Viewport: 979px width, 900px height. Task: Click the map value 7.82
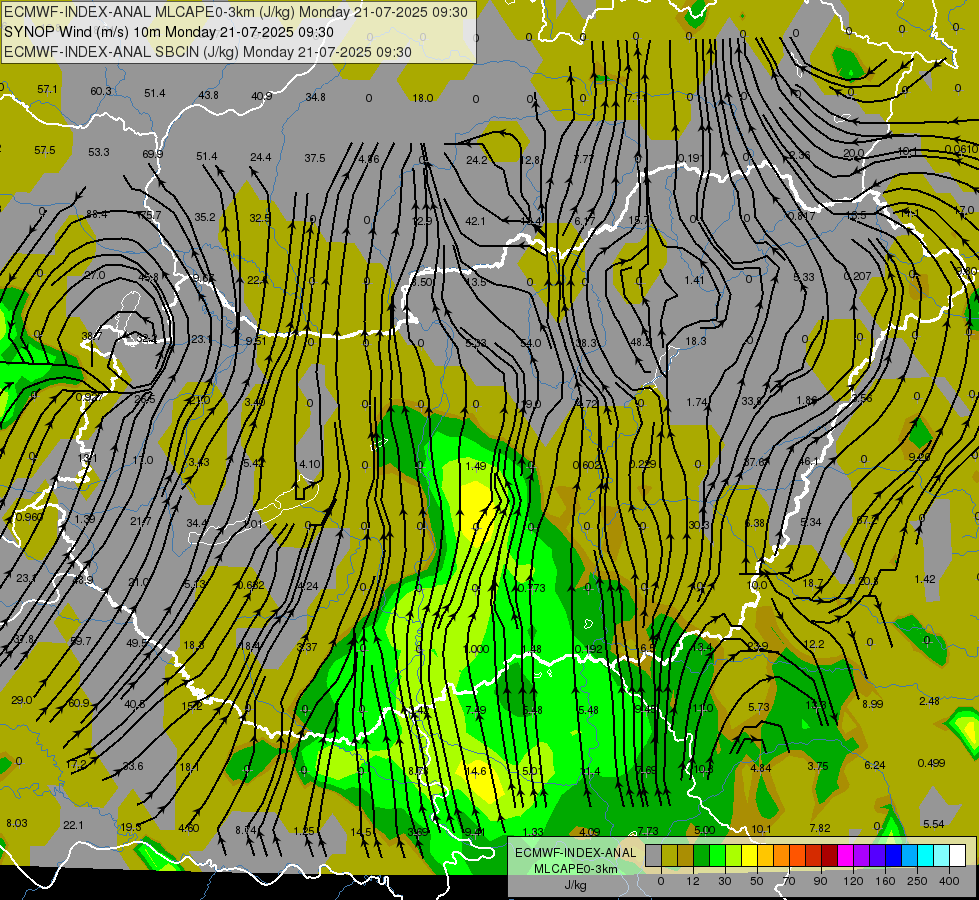820,828
